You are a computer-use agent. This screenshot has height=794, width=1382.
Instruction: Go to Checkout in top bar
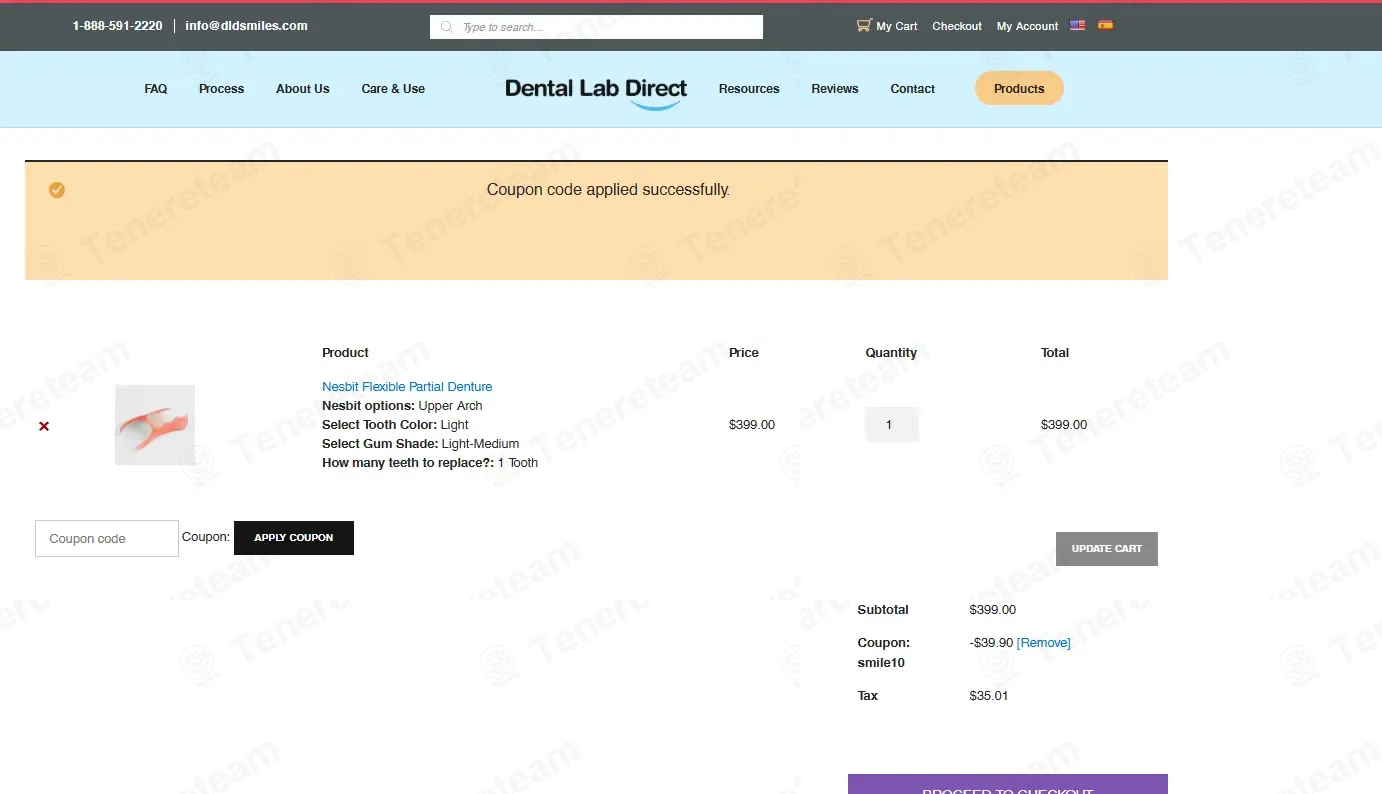(x=957, y=26)
